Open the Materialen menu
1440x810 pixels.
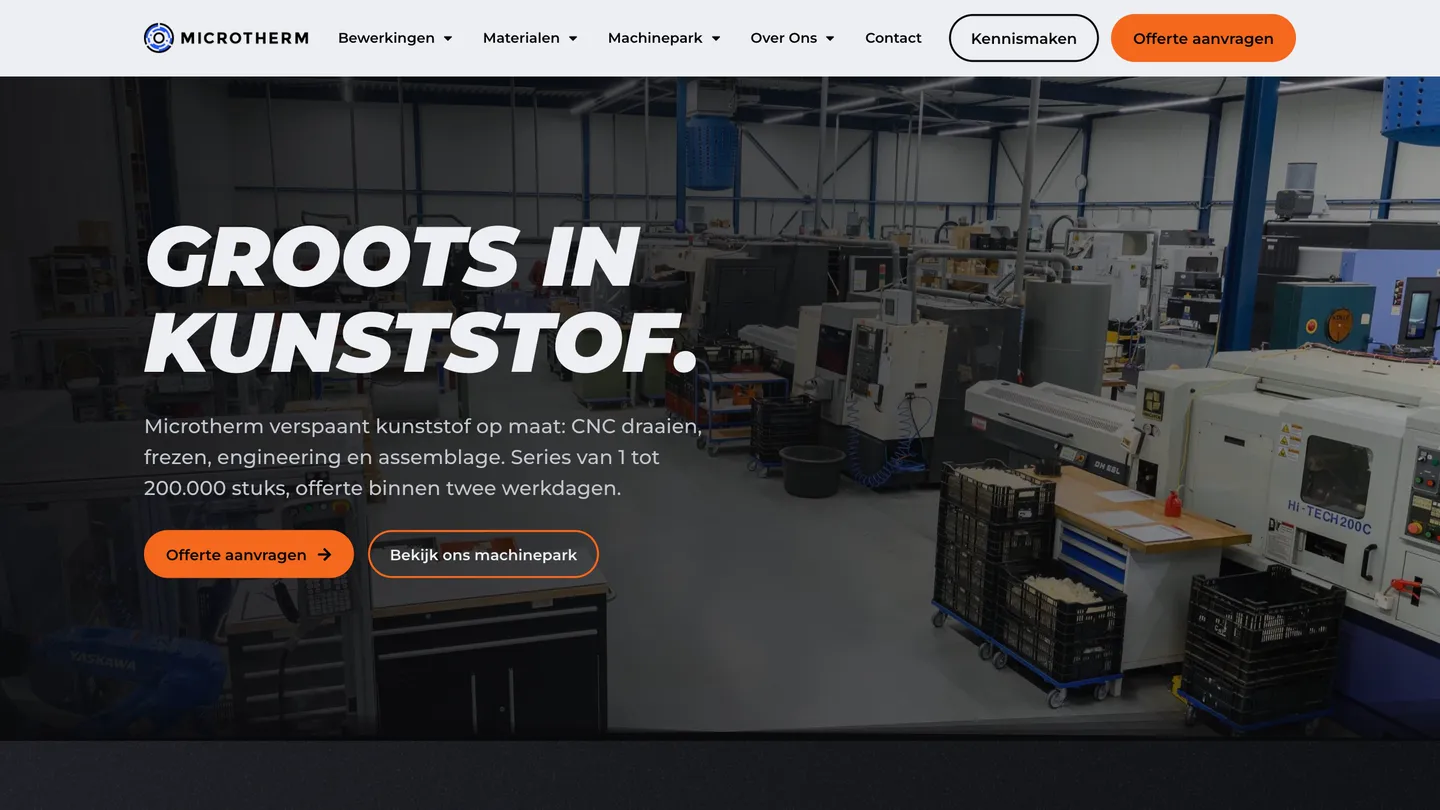(x=521, y=38)
